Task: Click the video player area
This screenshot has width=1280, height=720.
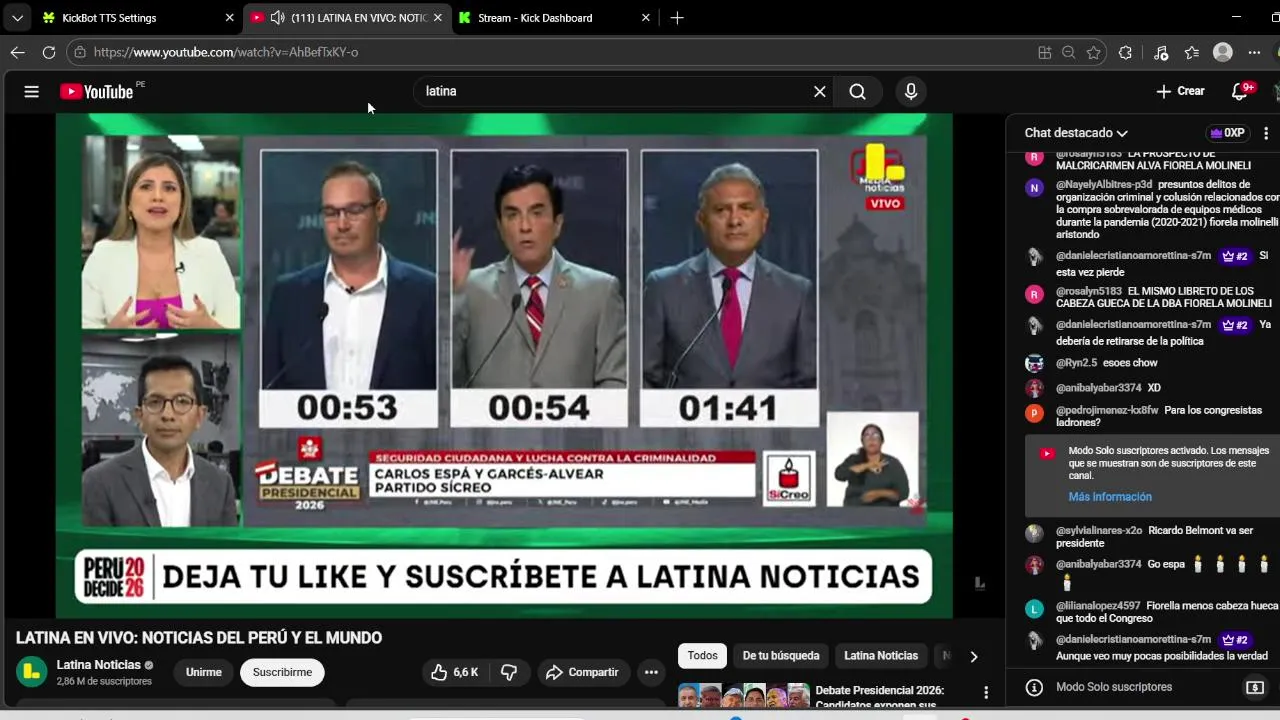Action: [504, 365]
